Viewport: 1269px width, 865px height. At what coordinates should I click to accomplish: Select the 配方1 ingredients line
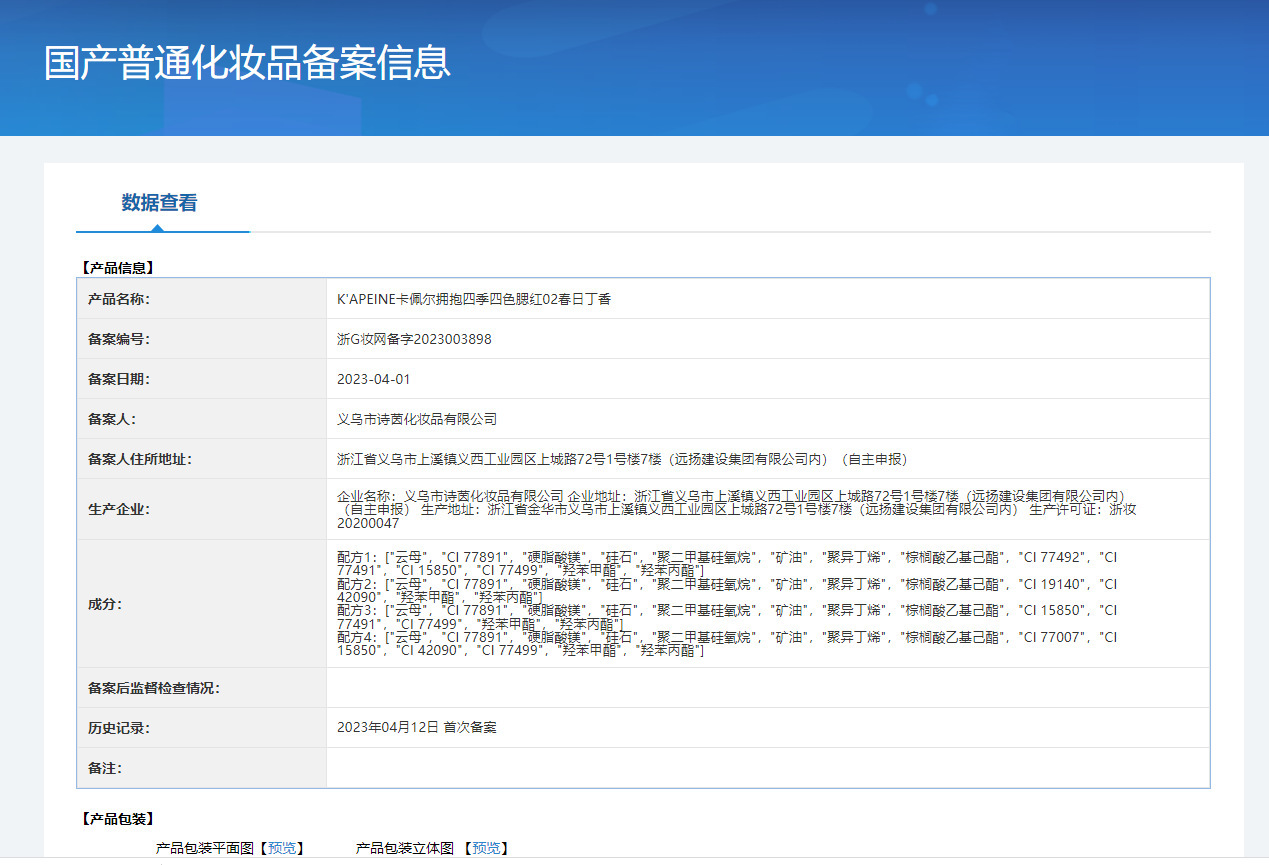[x=727, y=563]
